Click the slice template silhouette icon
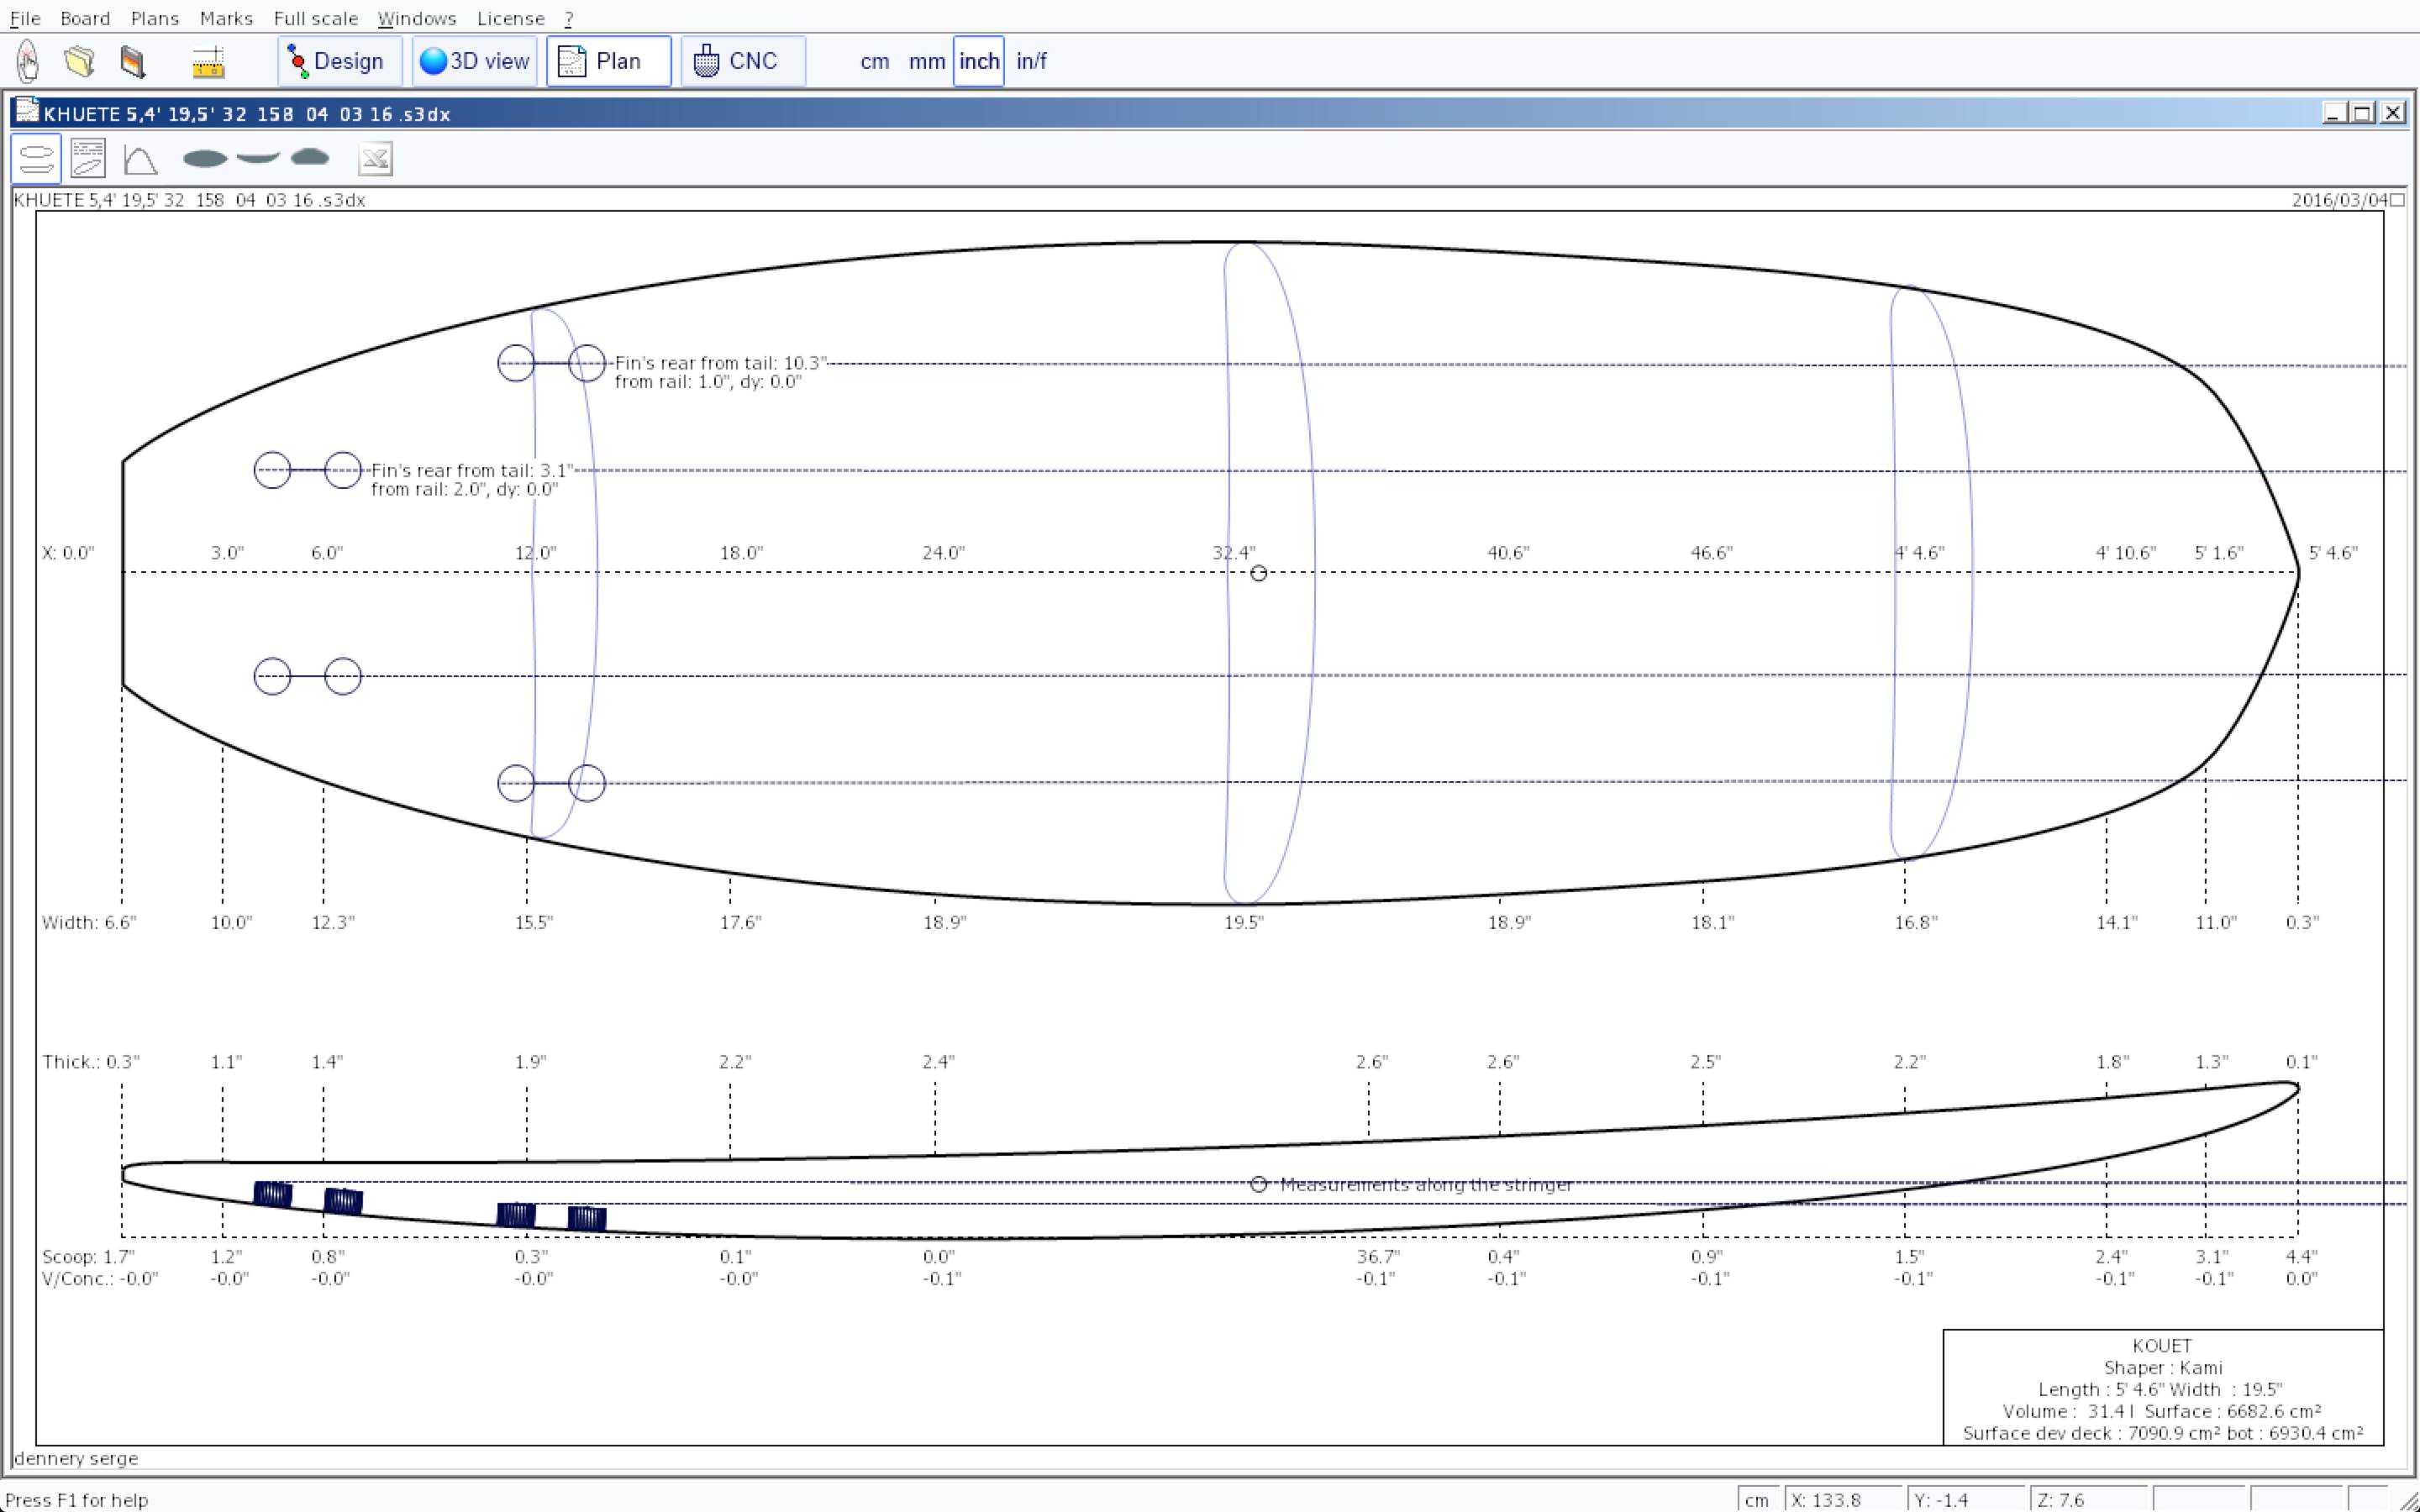 point(310,157)
